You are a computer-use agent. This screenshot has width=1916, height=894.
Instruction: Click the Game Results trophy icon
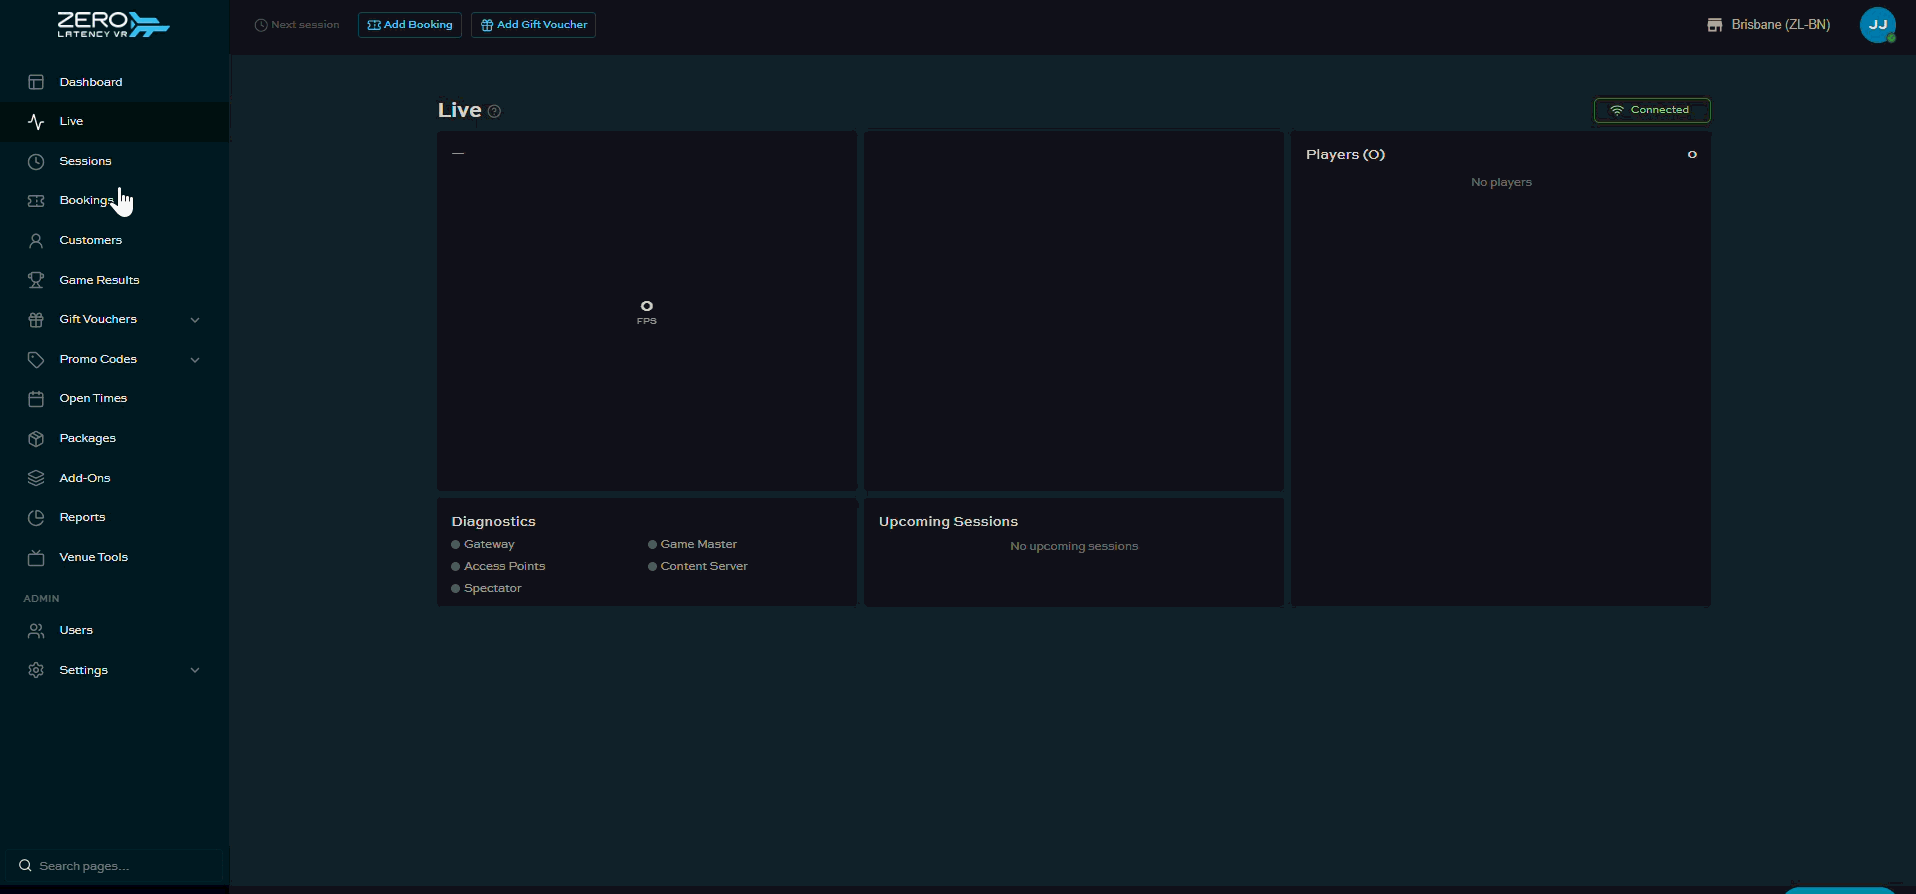click(x=36, y=280)
